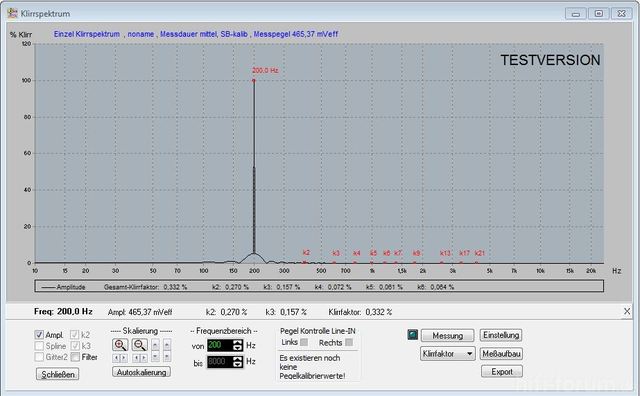Click the Meßaufbau button
This screenshot has height=396, width=640.
[x=501, y=354]
